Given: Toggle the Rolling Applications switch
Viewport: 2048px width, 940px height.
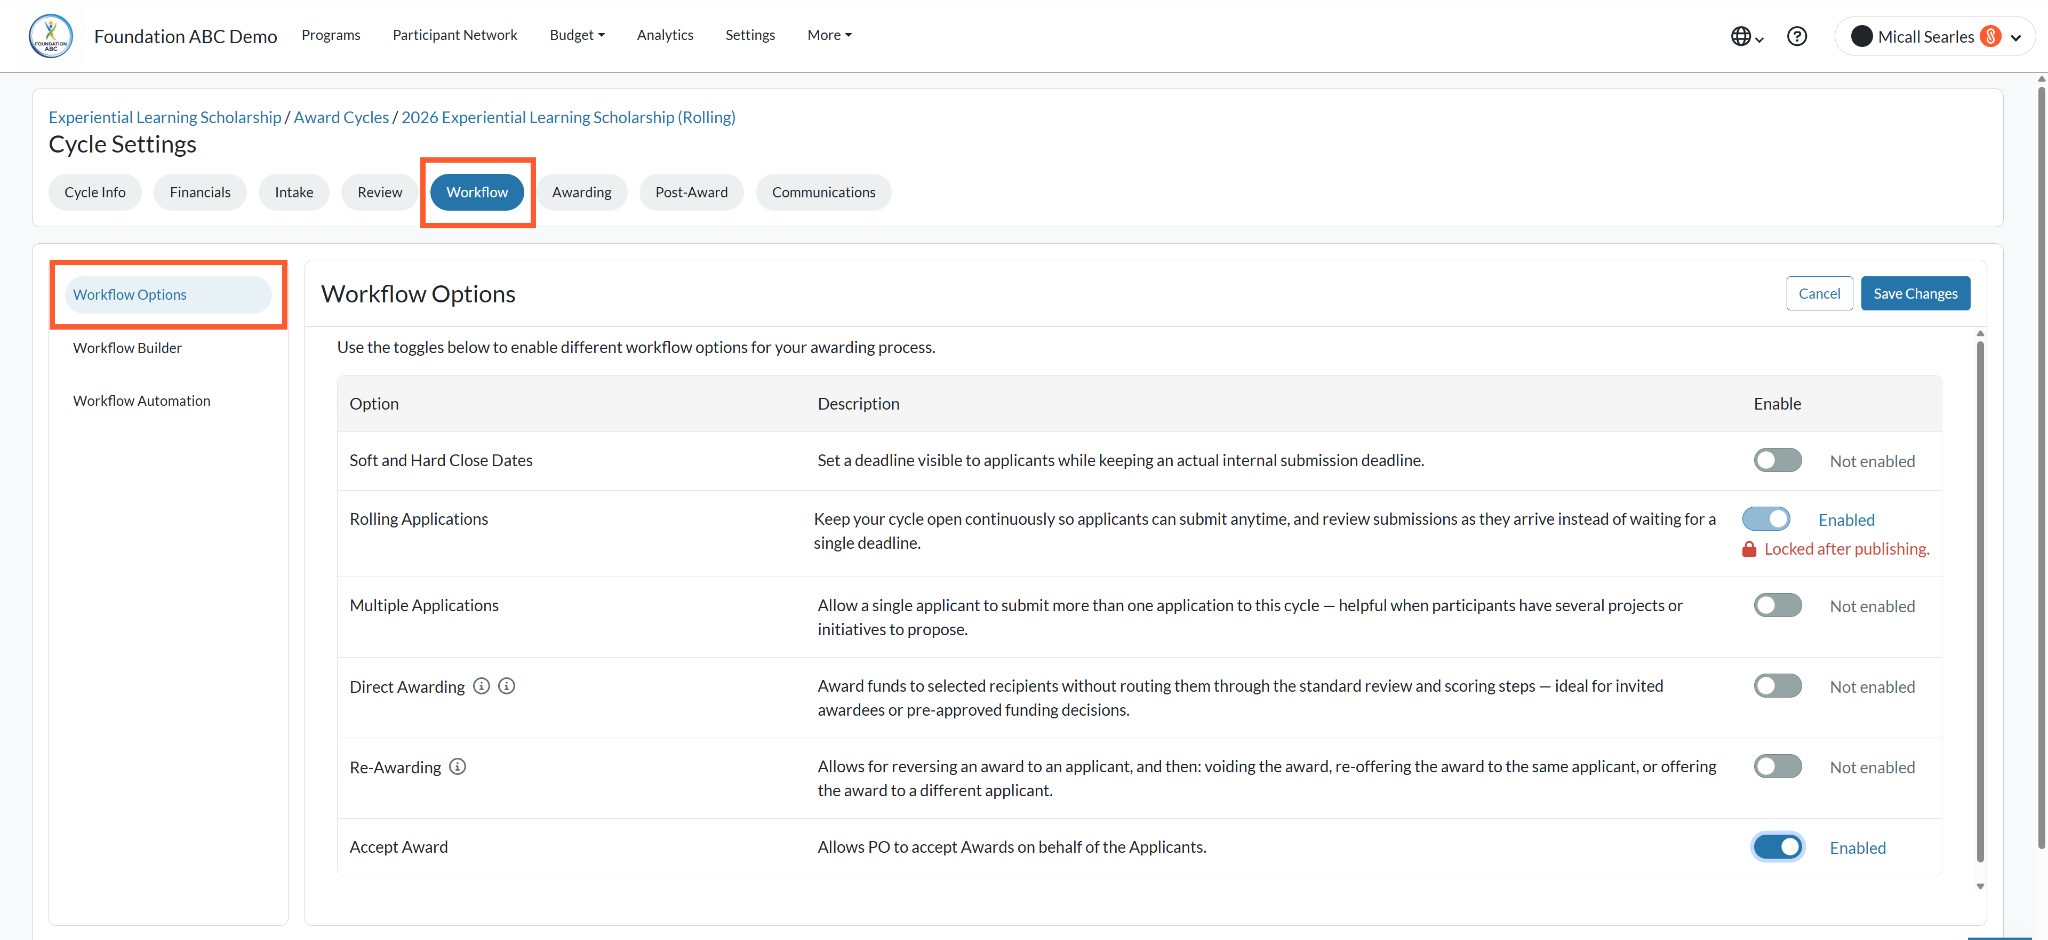Looking at the screenshot, I should pyautogui.click(x=1766, y=519).
